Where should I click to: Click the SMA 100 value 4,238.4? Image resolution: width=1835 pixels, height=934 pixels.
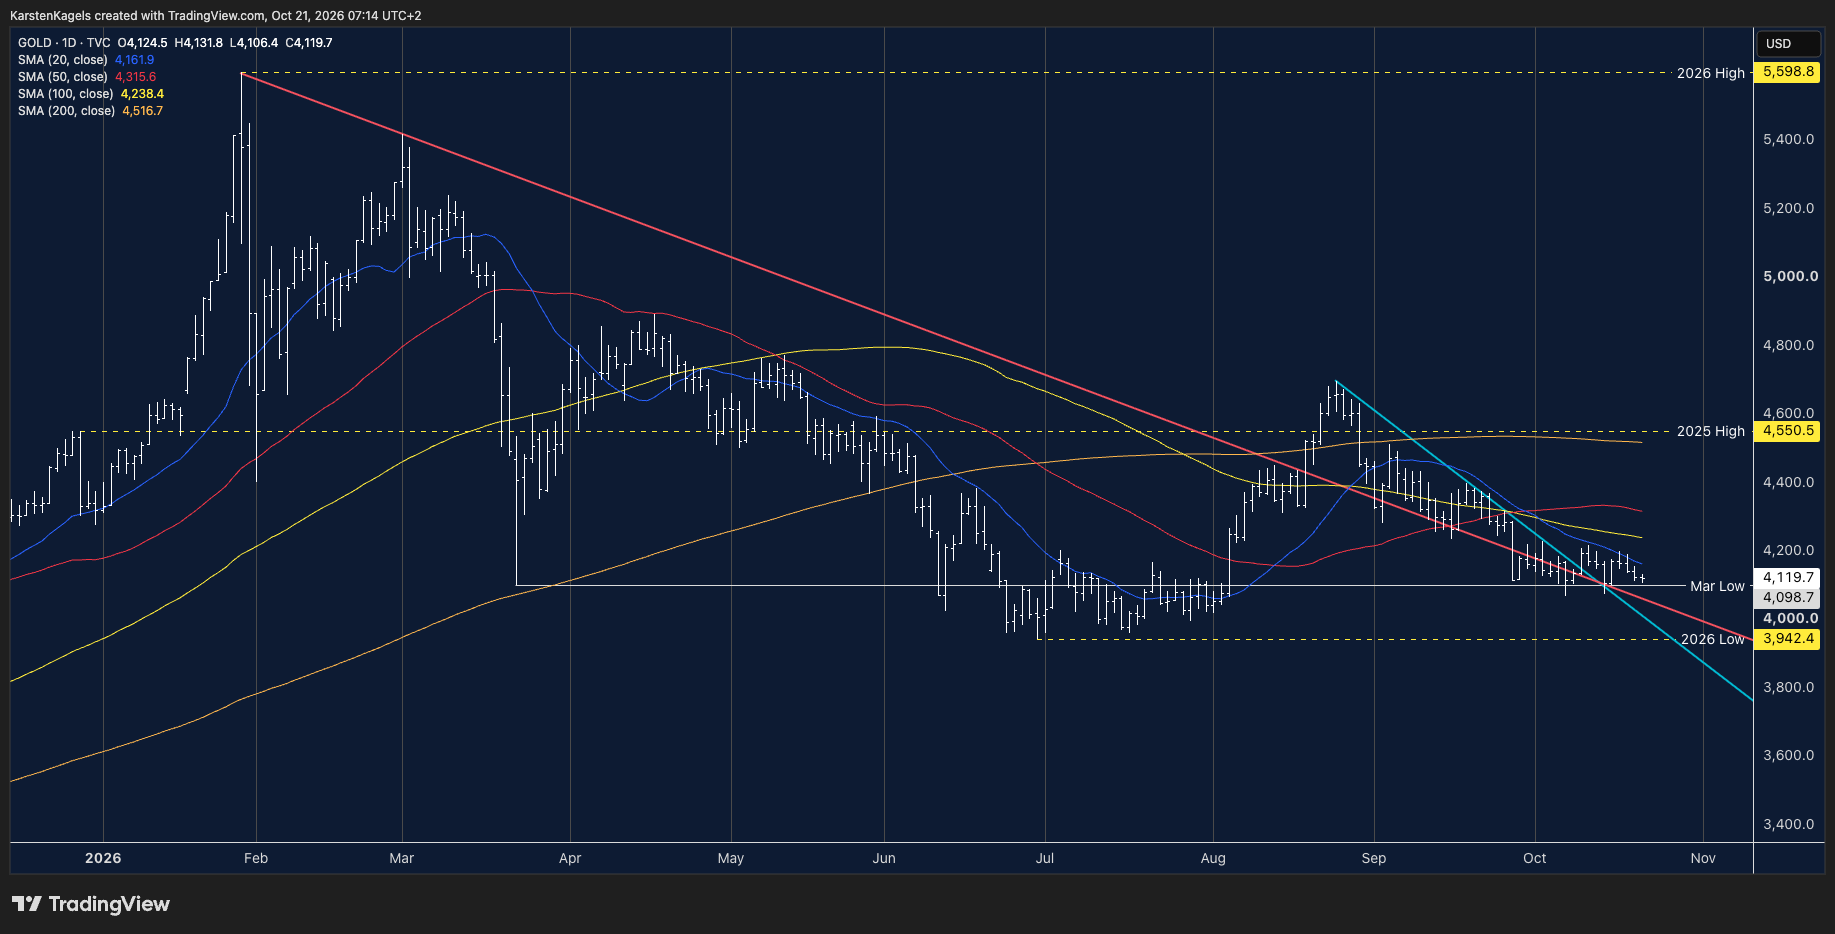tap(142, 94)
